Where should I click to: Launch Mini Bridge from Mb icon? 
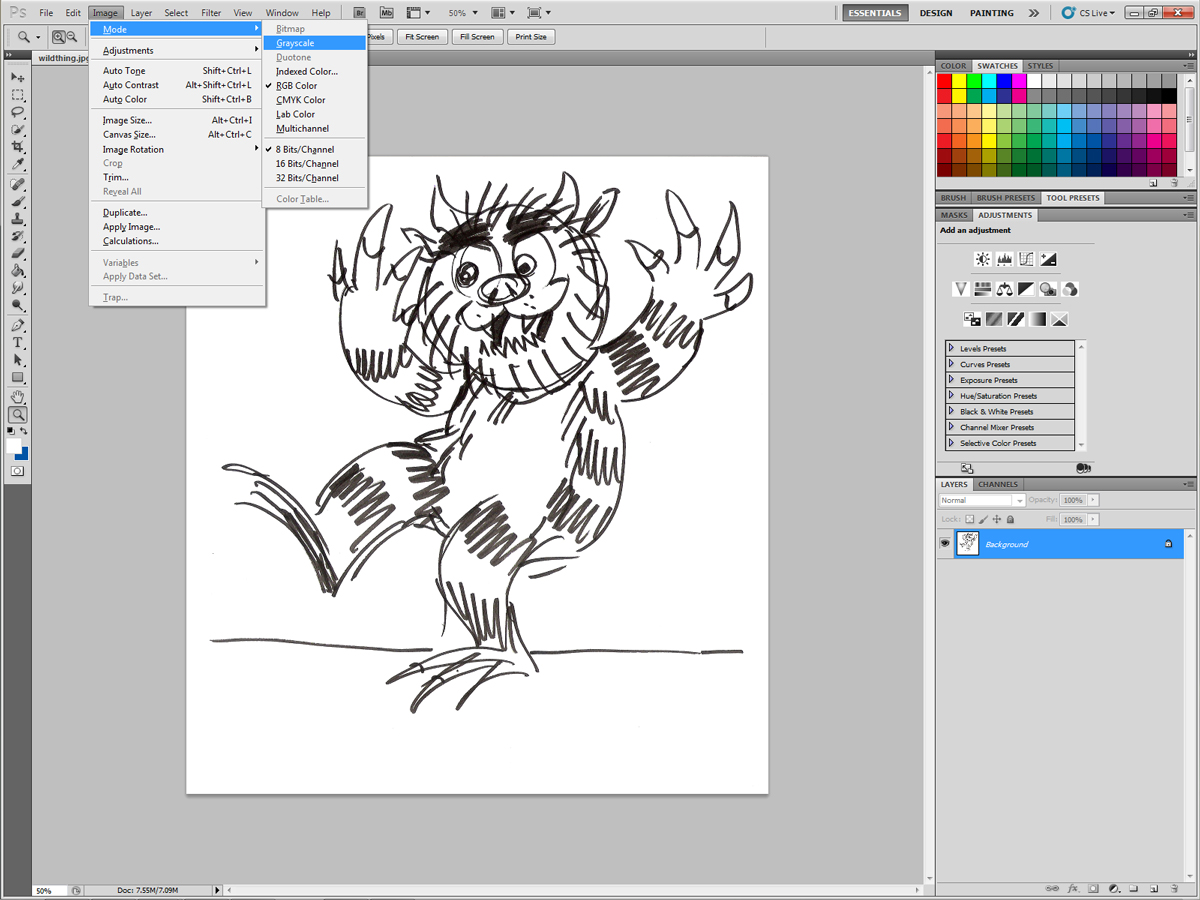(x=386, y=13)
